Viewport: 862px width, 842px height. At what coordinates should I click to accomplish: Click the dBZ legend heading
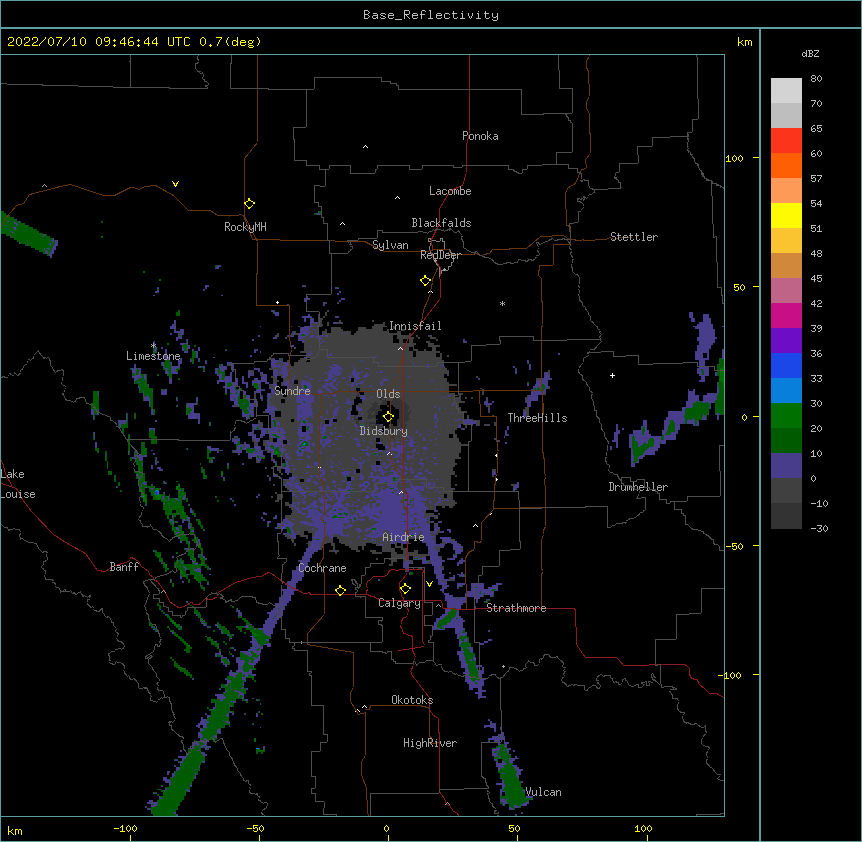pos(810,53)
